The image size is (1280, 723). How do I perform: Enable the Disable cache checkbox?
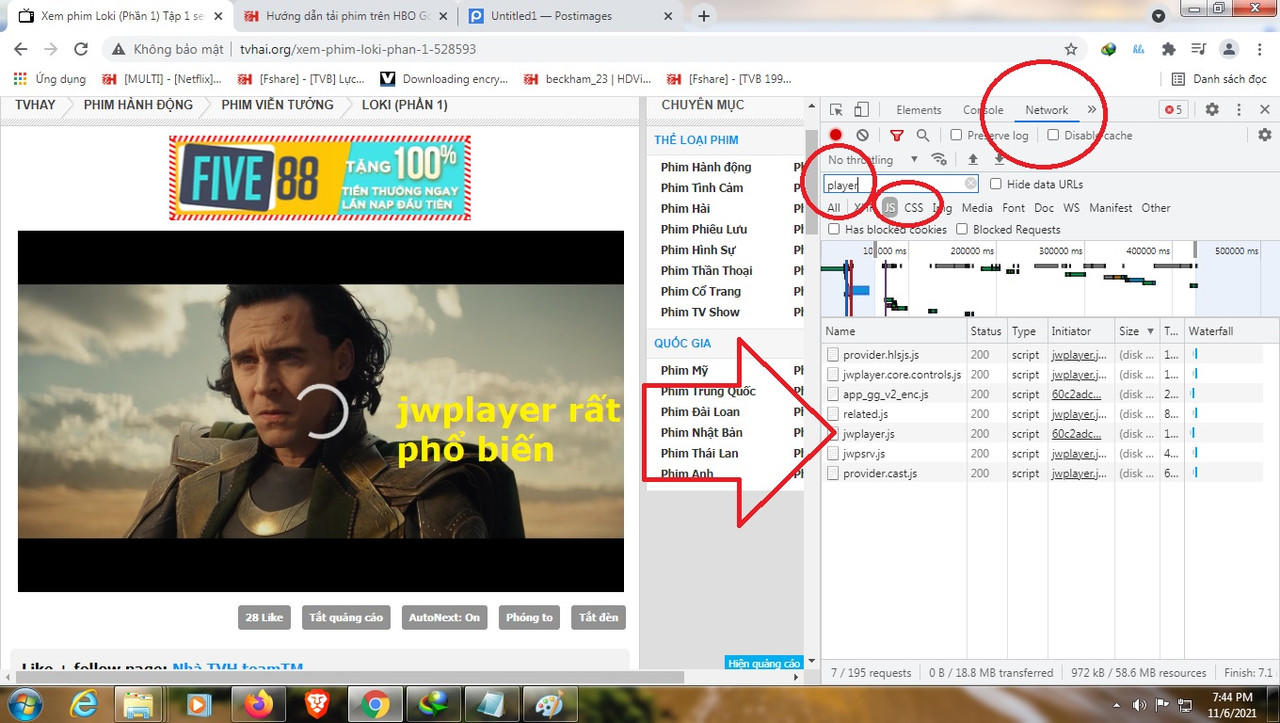pyautogui.click(x=1053, y=135)
